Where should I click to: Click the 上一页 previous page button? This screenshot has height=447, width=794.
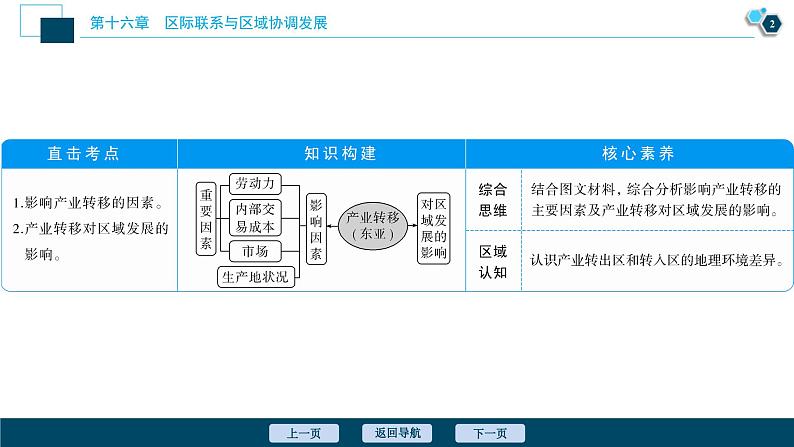tap(304, 433)
